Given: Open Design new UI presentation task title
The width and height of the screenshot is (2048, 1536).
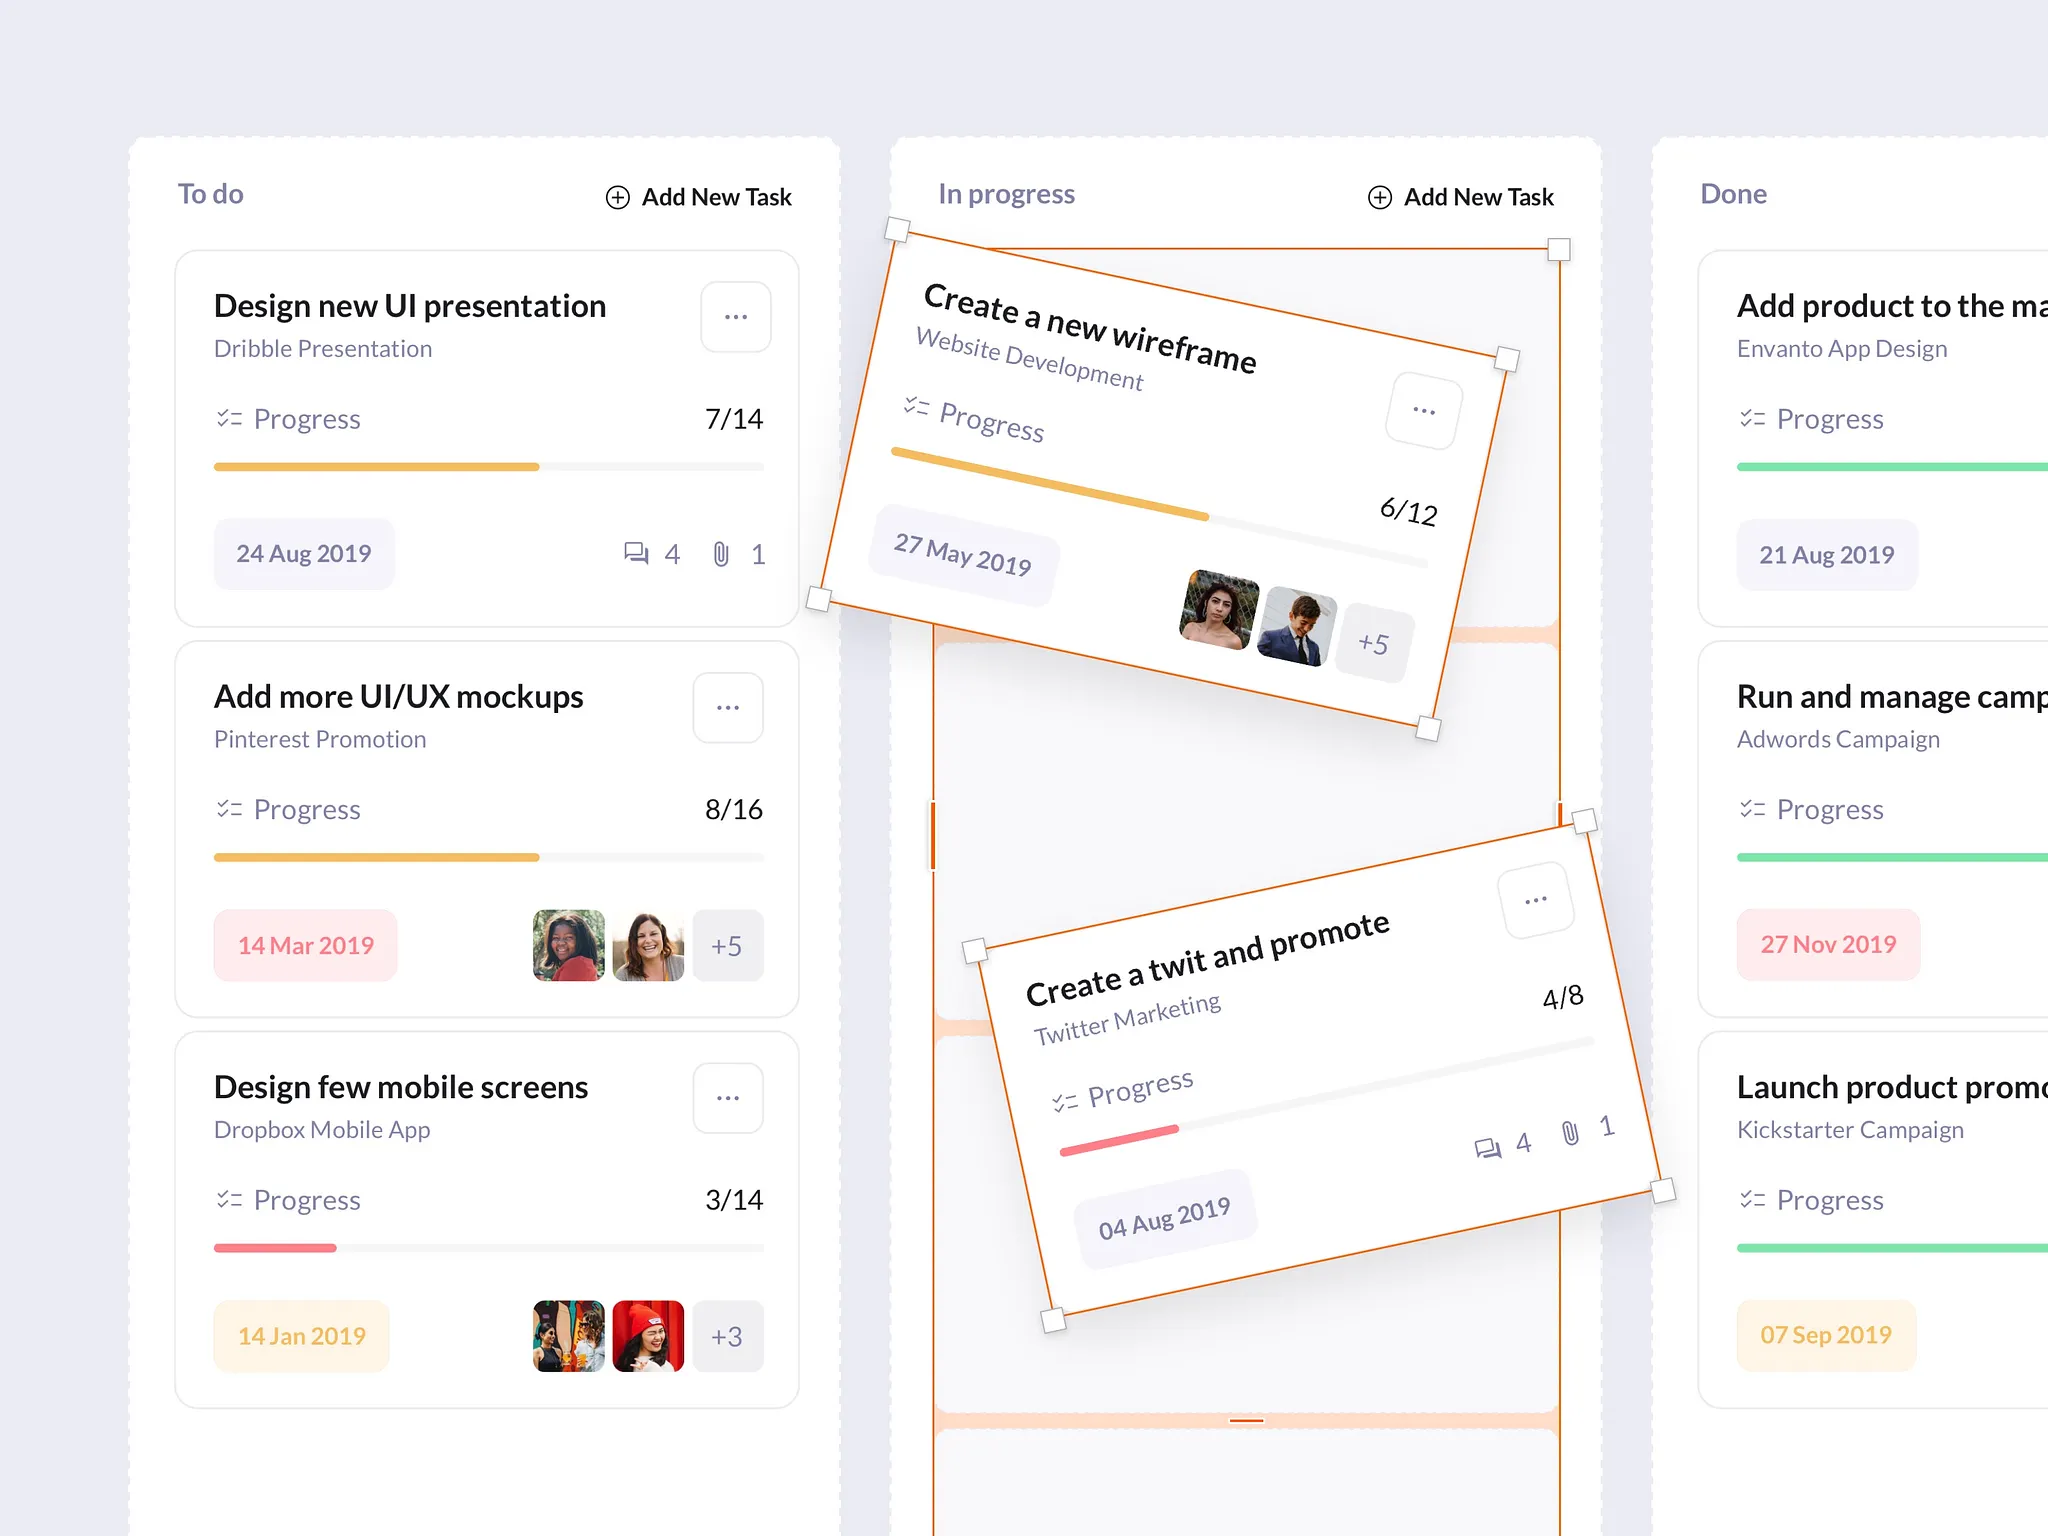Looking at the screenshot, I should 410,306.
